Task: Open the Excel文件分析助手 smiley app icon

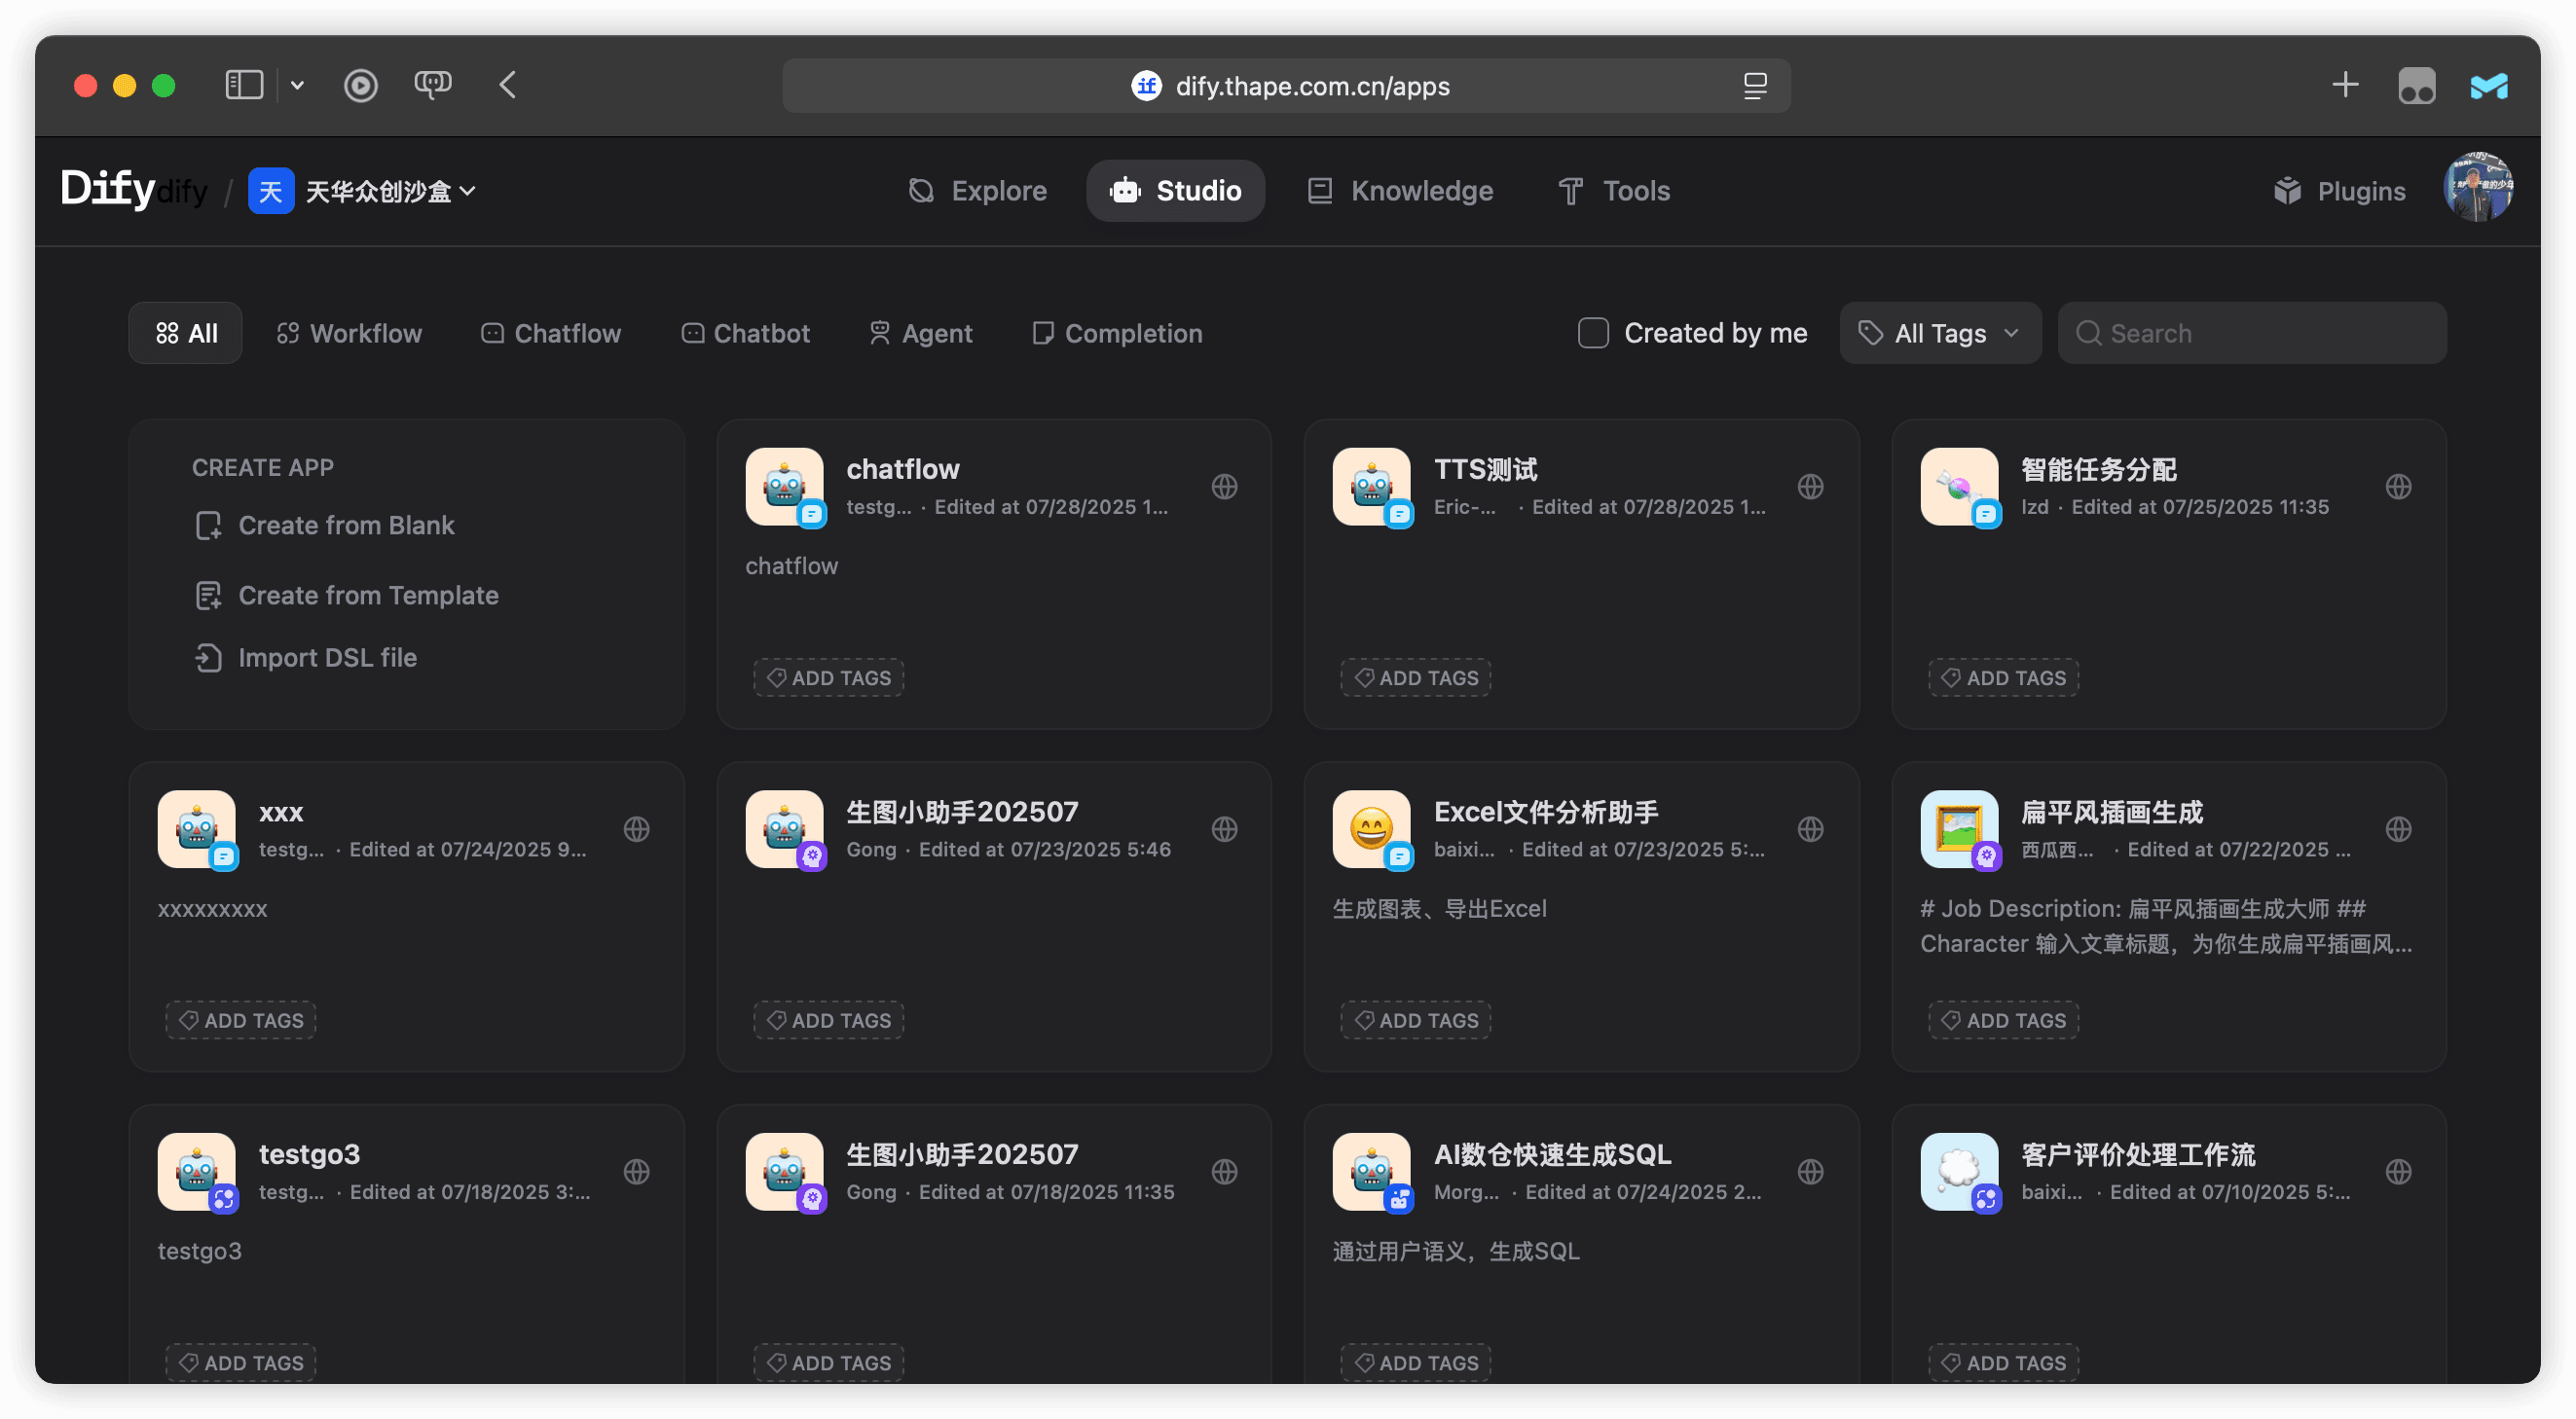Action: click(1371, 829)
